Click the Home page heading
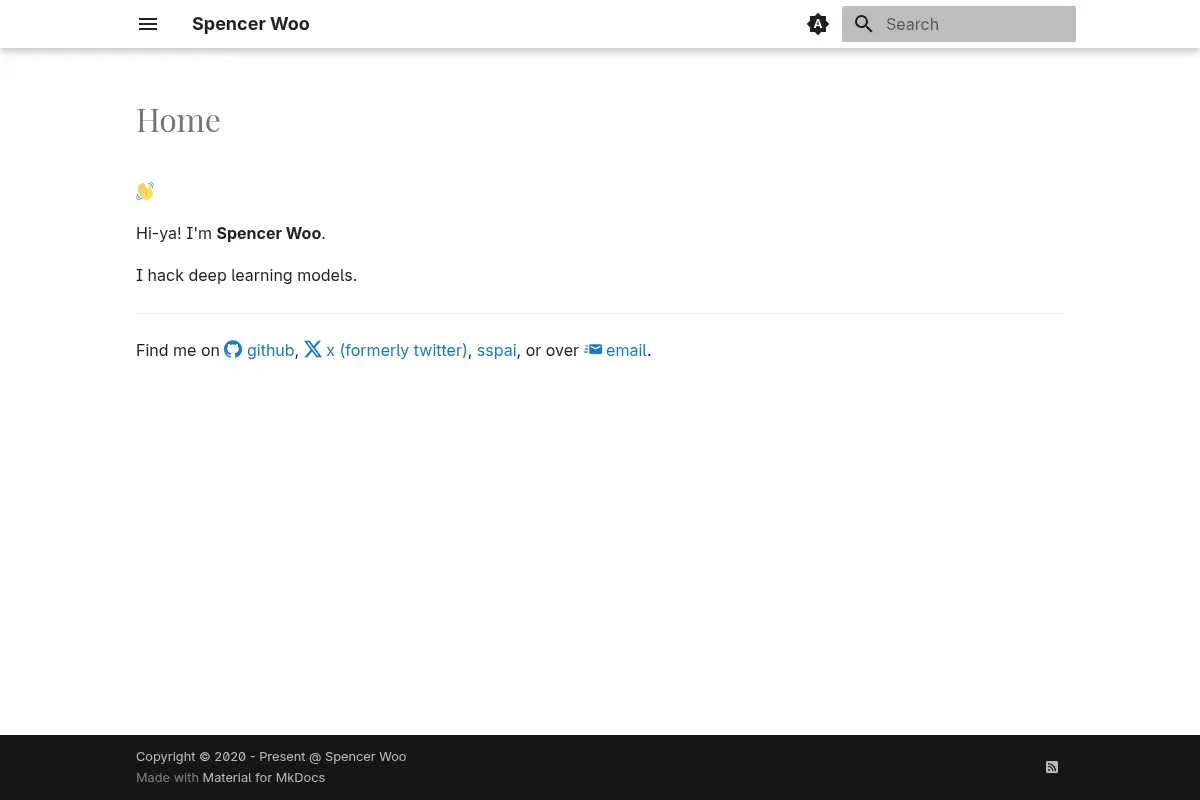 pyautogui.click(x=178, y=120)
